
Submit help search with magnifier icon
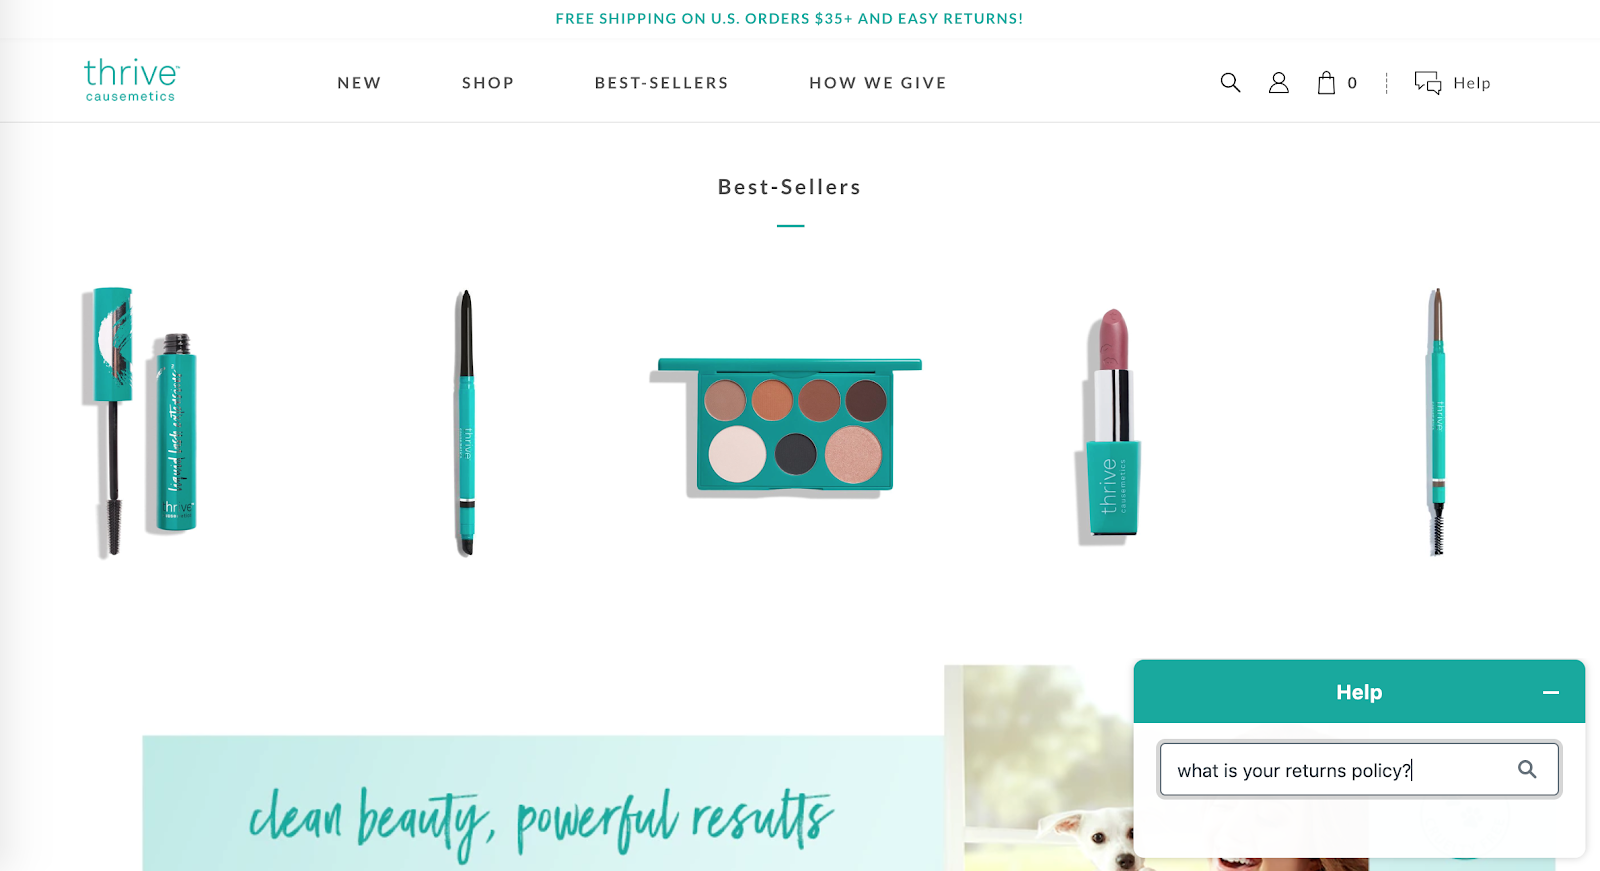tap(1527, 769)
